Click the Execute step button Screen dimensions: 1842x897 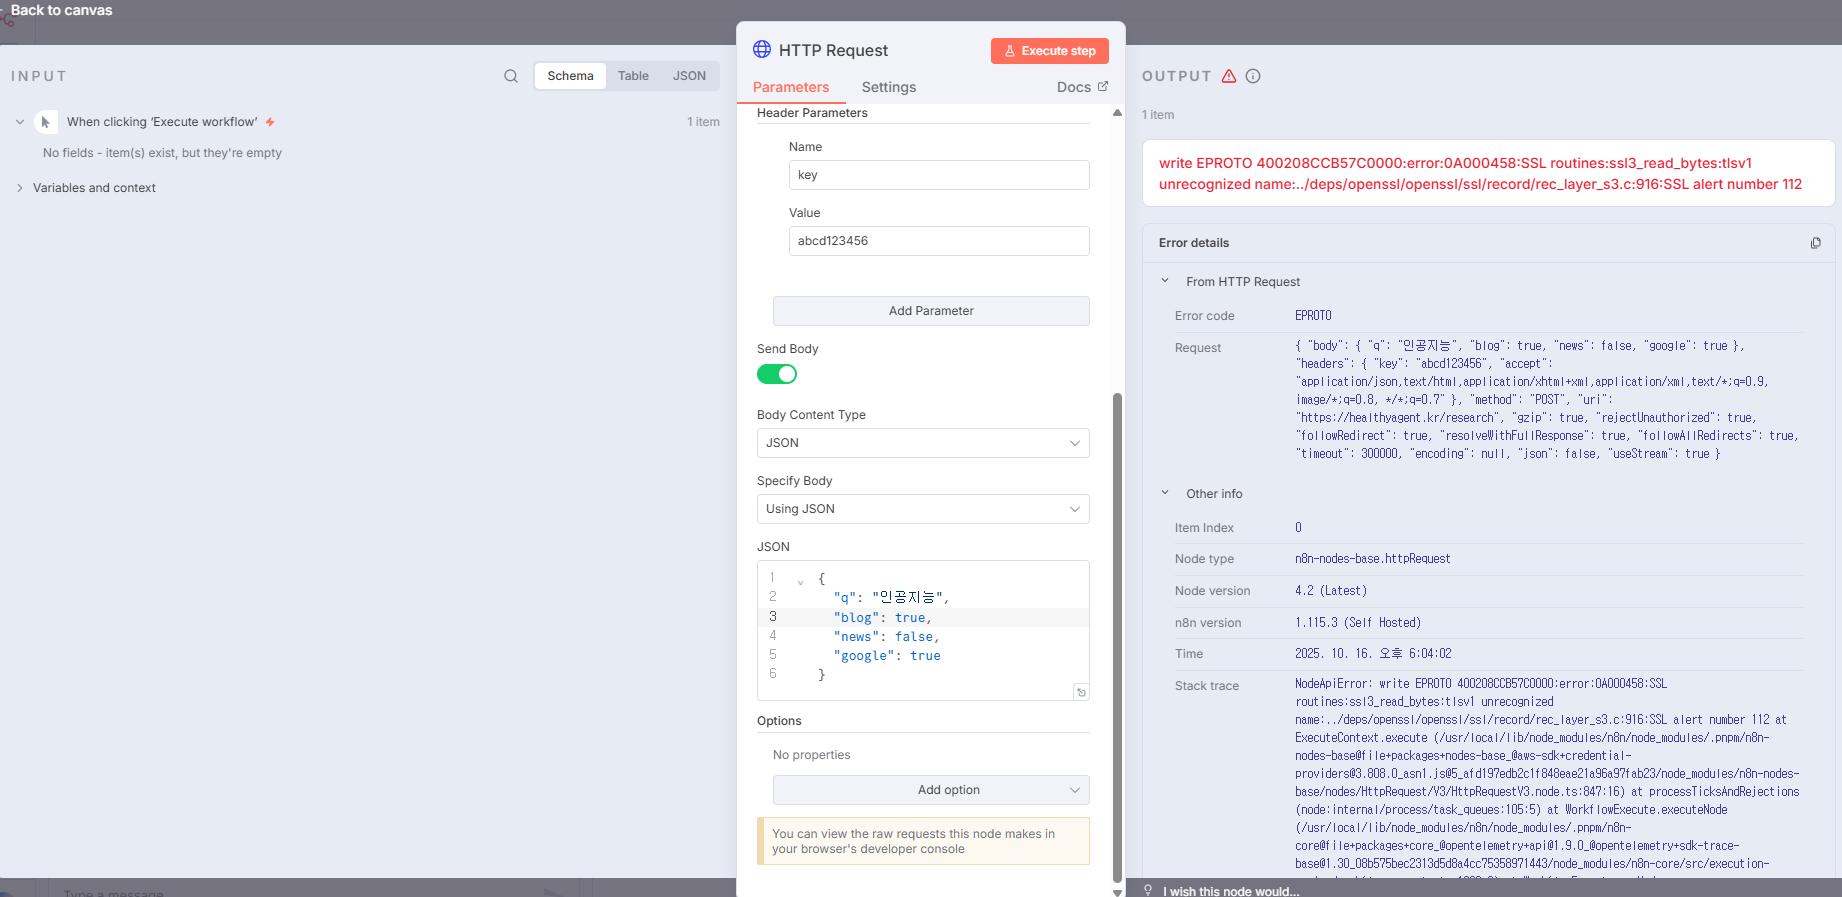[1050, 51]
